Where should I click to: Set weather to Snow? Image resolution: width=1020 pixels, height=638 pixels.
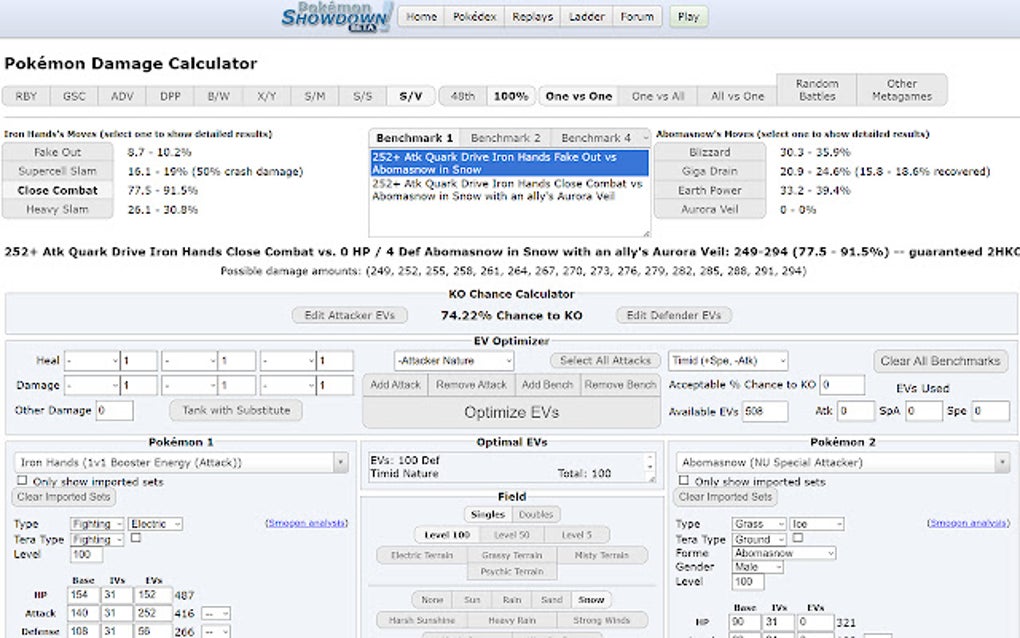(x=591, y=600)
